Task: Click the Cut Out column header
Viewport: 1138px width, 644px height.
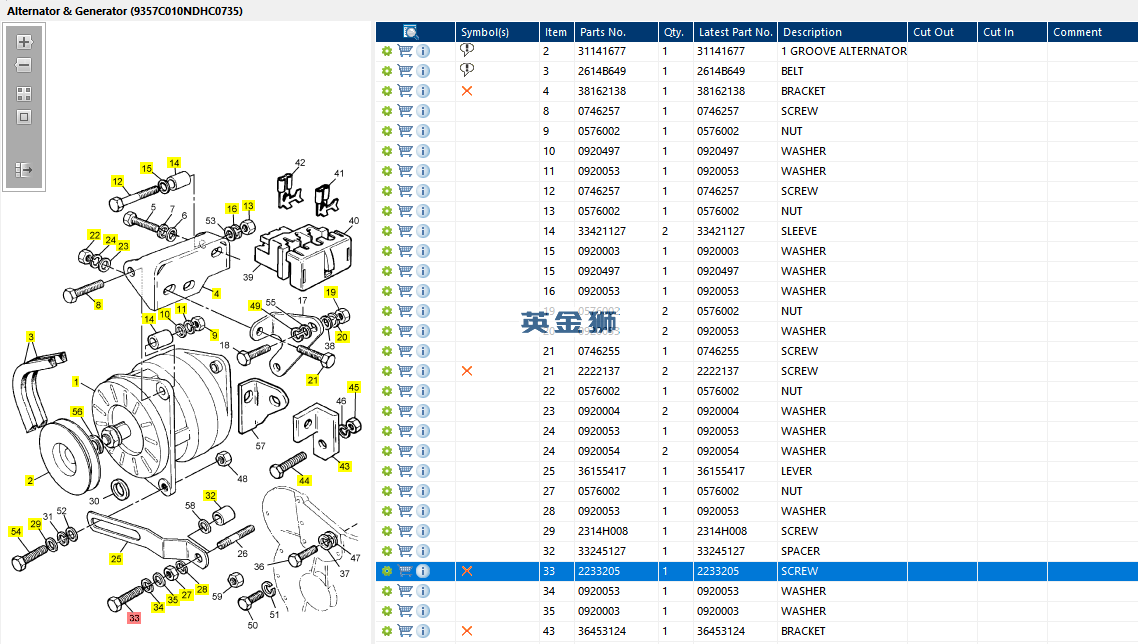Action: point(942,32)
